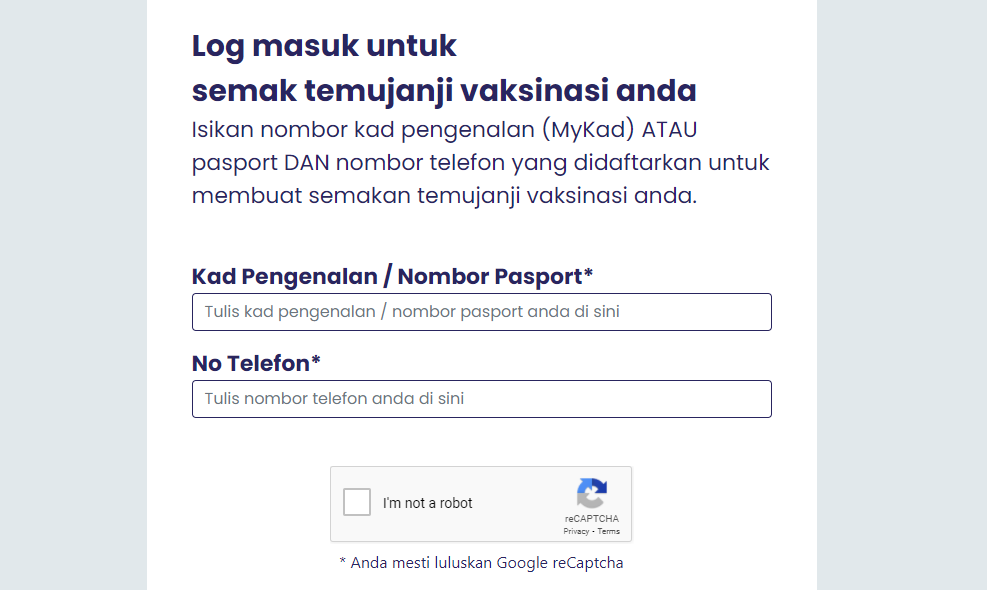Click the grey page margin right of form
The width and height of the screenshot is (987, 590).
click(x=902, y=300)
